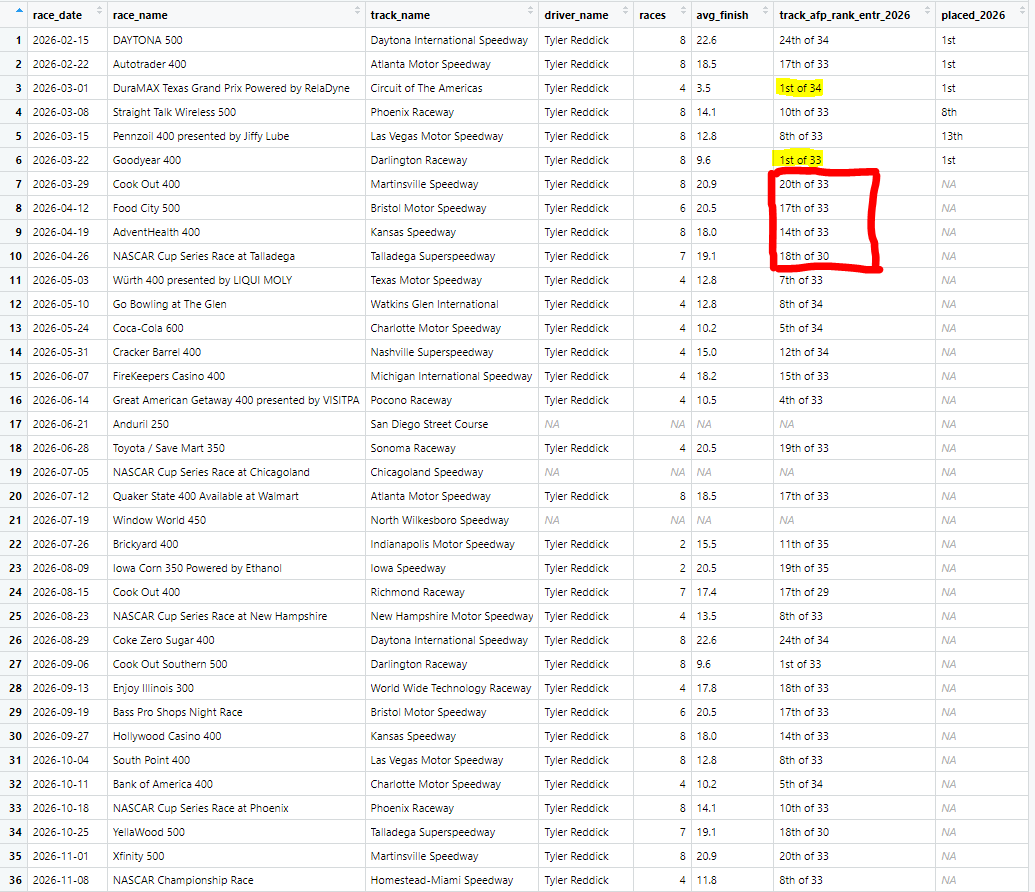The width and height of the screenshot is (1035, 892).
Task: Click the Coke Zero Sugar 400 cell
Action: coord(236,640)
